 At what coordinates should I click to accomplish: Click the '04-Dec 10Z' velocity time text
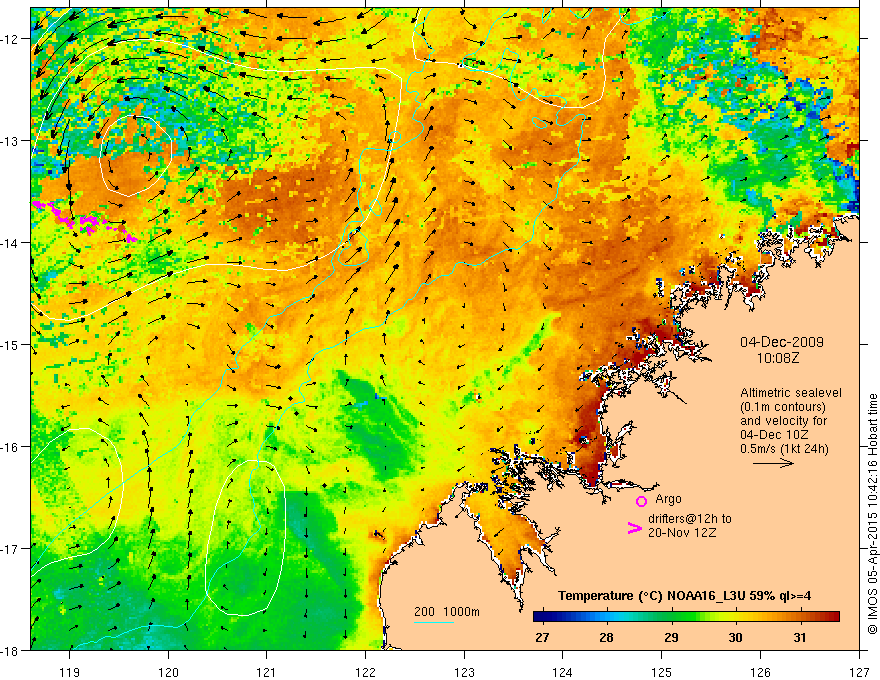774,435
